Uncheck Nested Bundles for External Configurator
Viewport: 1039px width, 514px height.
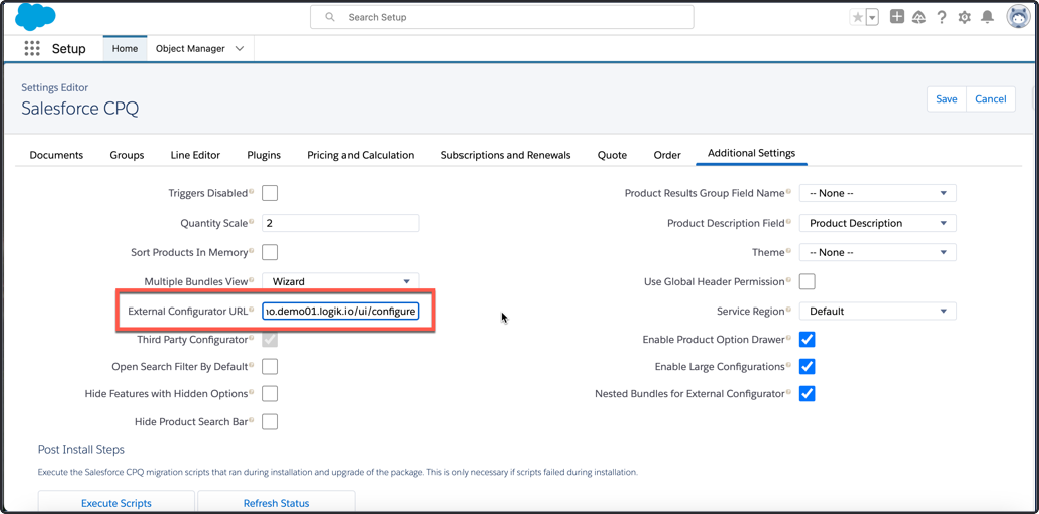(806, 393)
